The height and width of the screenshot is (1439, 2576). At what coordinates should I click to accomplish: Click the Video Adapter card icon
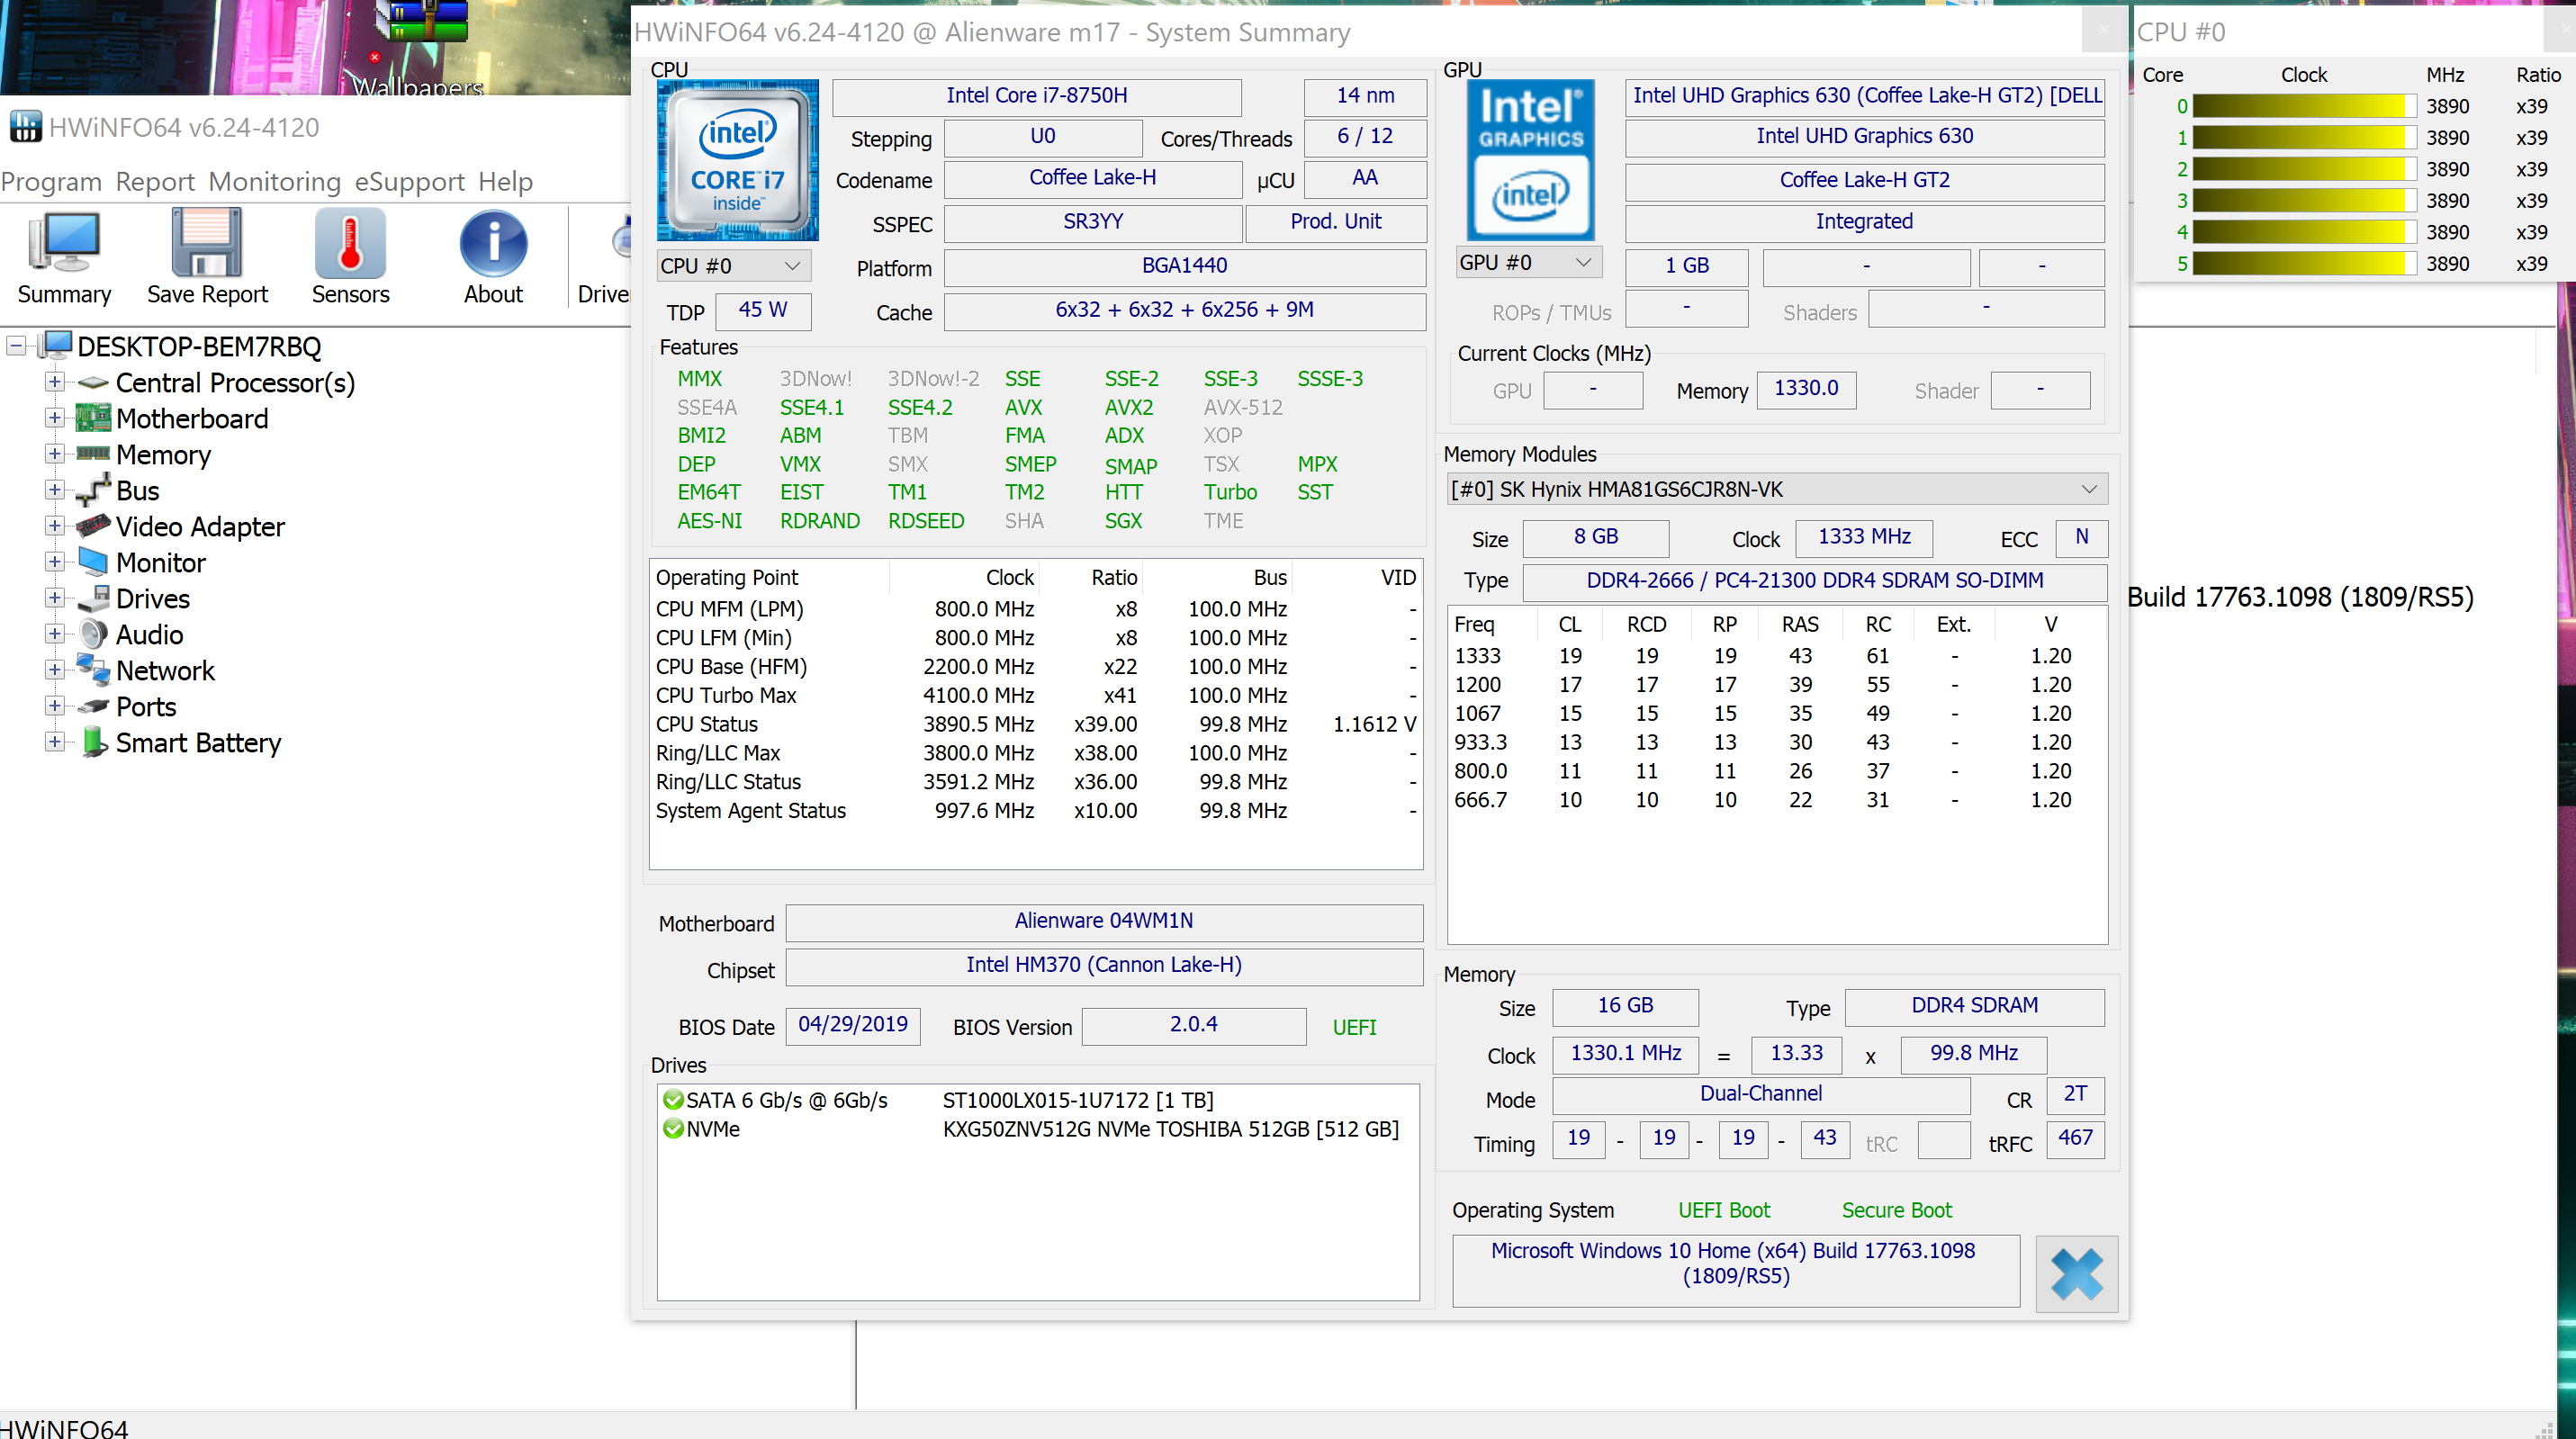click(93, 526)
